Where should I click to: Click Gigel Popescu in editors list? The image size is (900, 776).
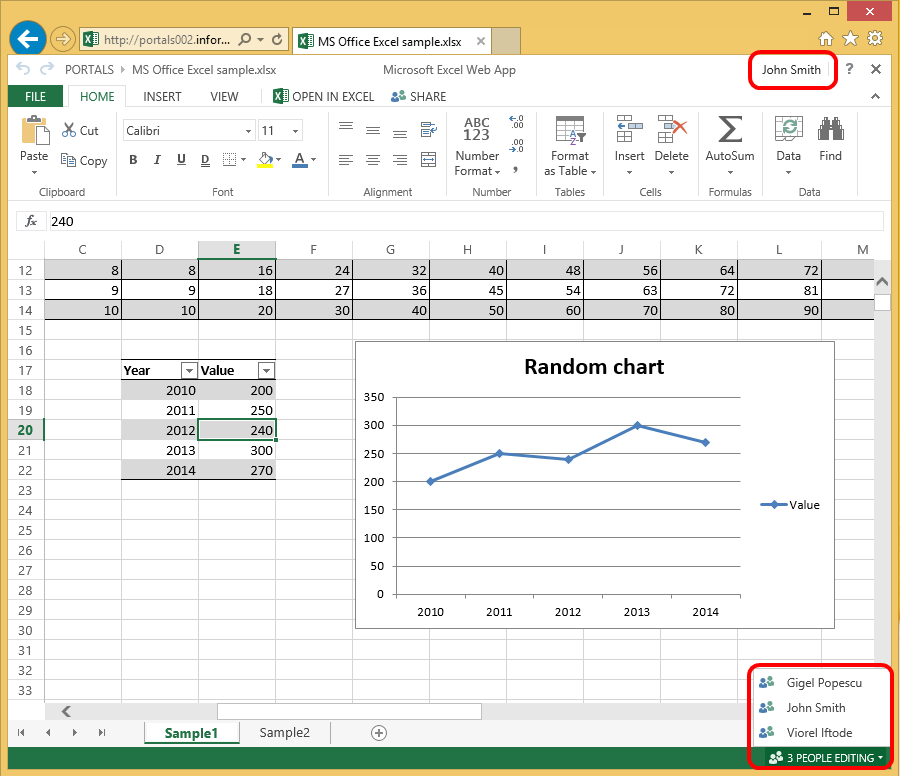coord(824,683)
